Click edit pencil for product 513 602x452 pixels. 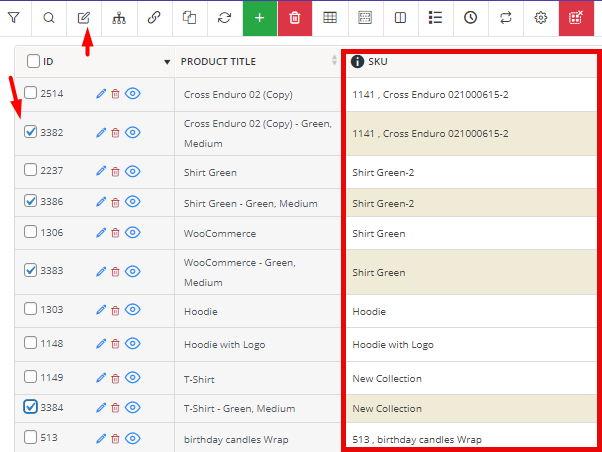101,439
